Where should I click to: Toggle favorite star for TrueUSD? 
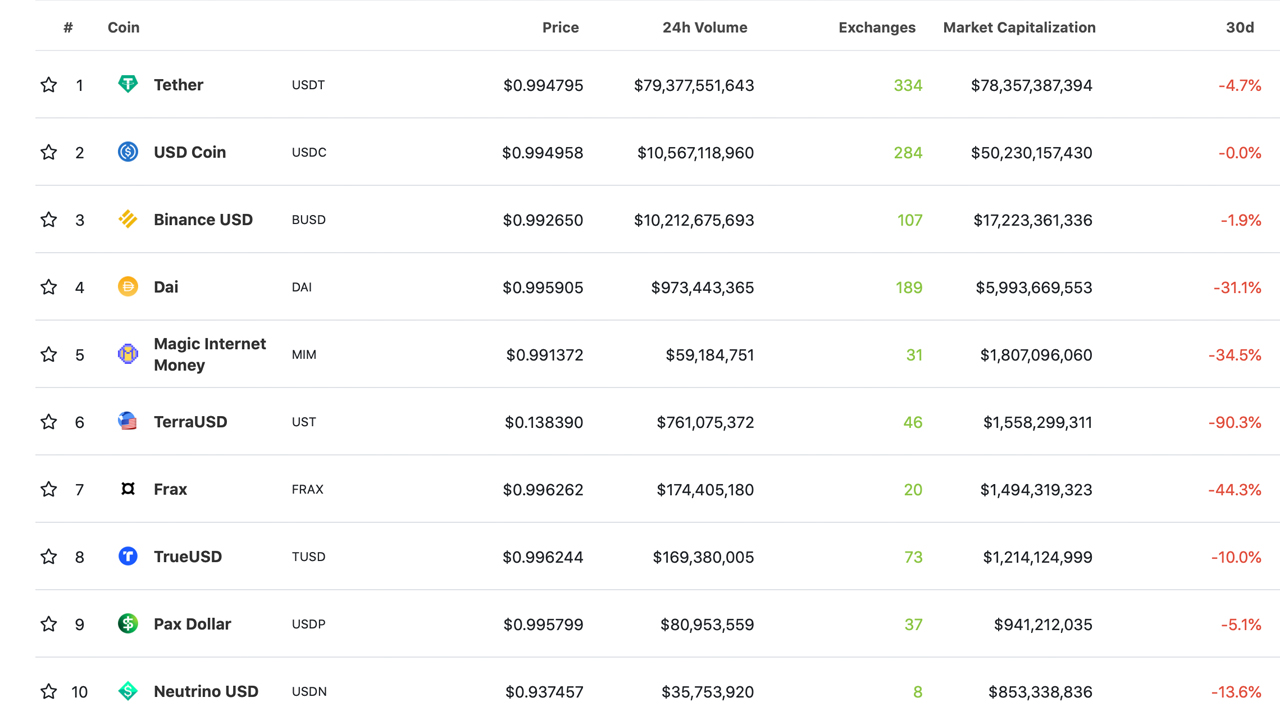[x=48, y=556]
